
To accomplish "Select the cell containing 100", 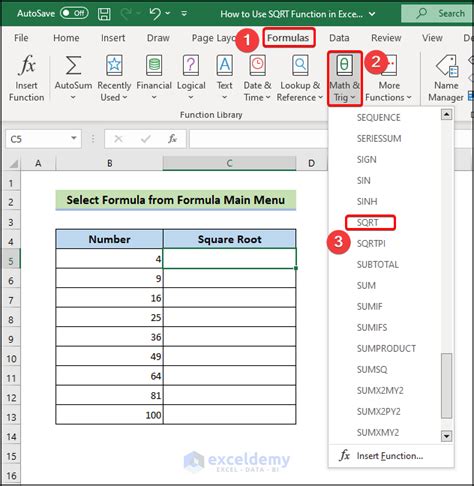I will [x=109, y=415].
